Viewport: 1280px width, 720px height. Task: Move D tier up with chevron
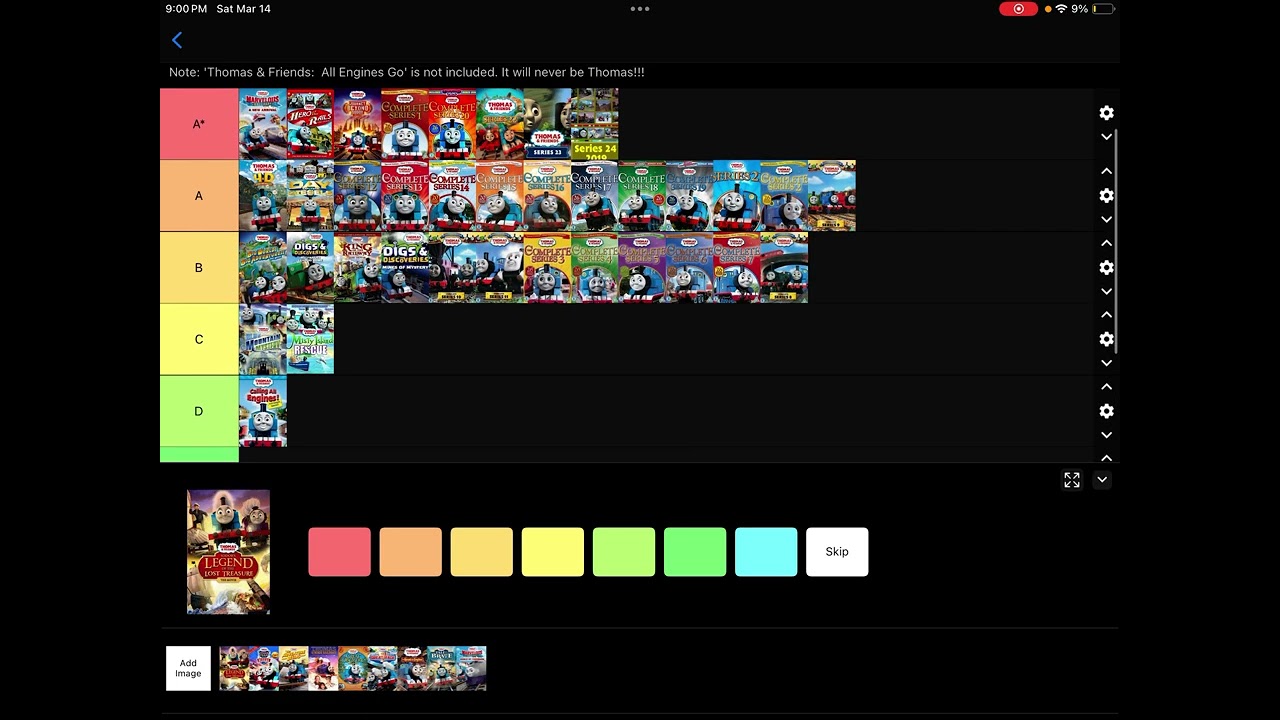[1106, 388]
